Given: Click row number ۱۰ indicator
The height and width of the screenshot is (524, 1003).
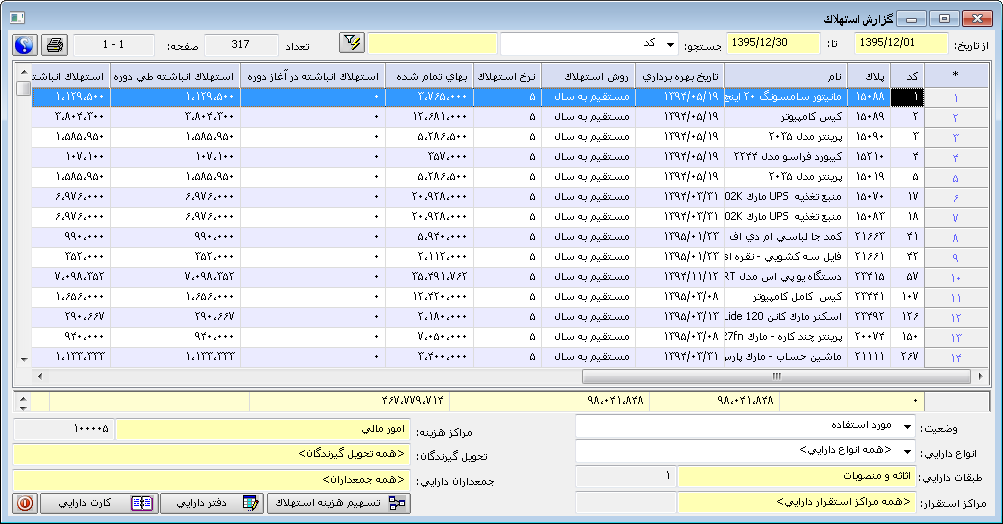Looking at the screenshot, I should tap(956, 278).
